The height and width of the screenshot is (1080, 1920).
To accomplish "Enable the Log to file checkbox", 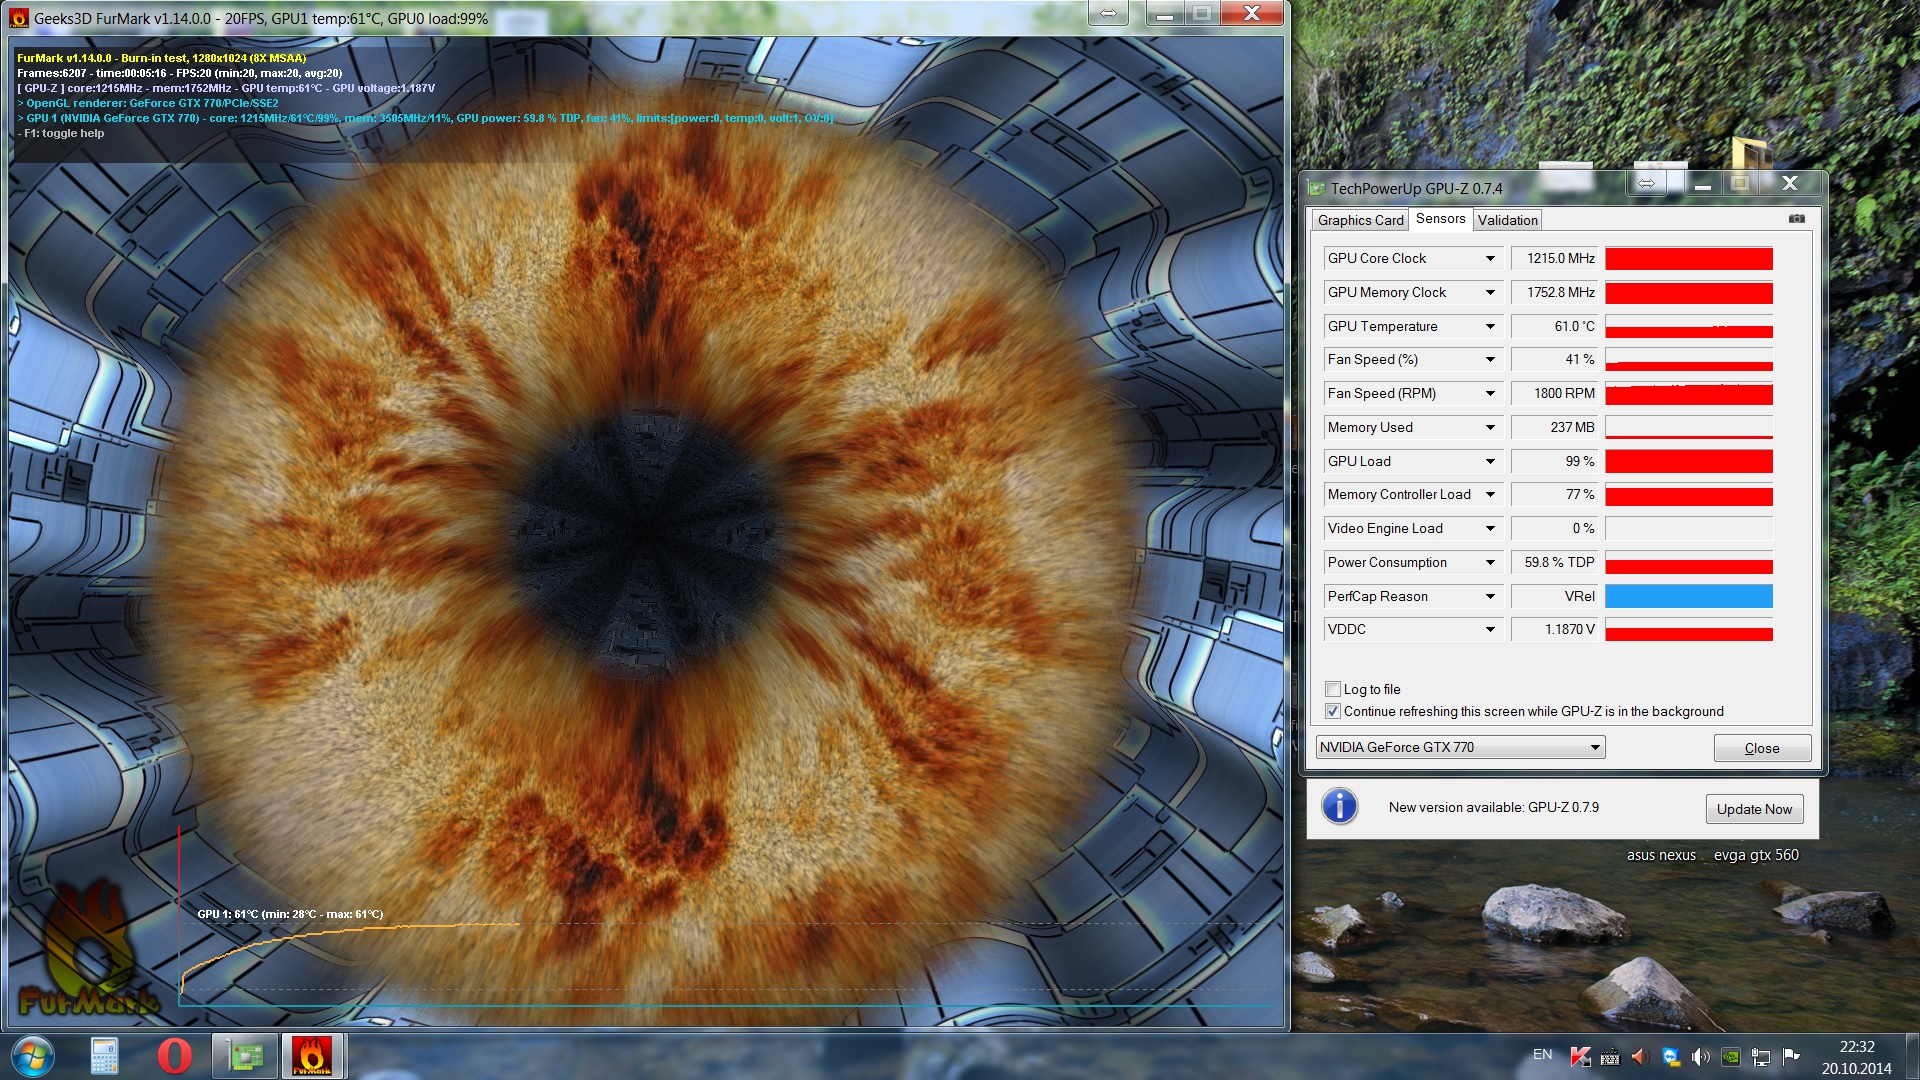I will tap(1333, 689).
